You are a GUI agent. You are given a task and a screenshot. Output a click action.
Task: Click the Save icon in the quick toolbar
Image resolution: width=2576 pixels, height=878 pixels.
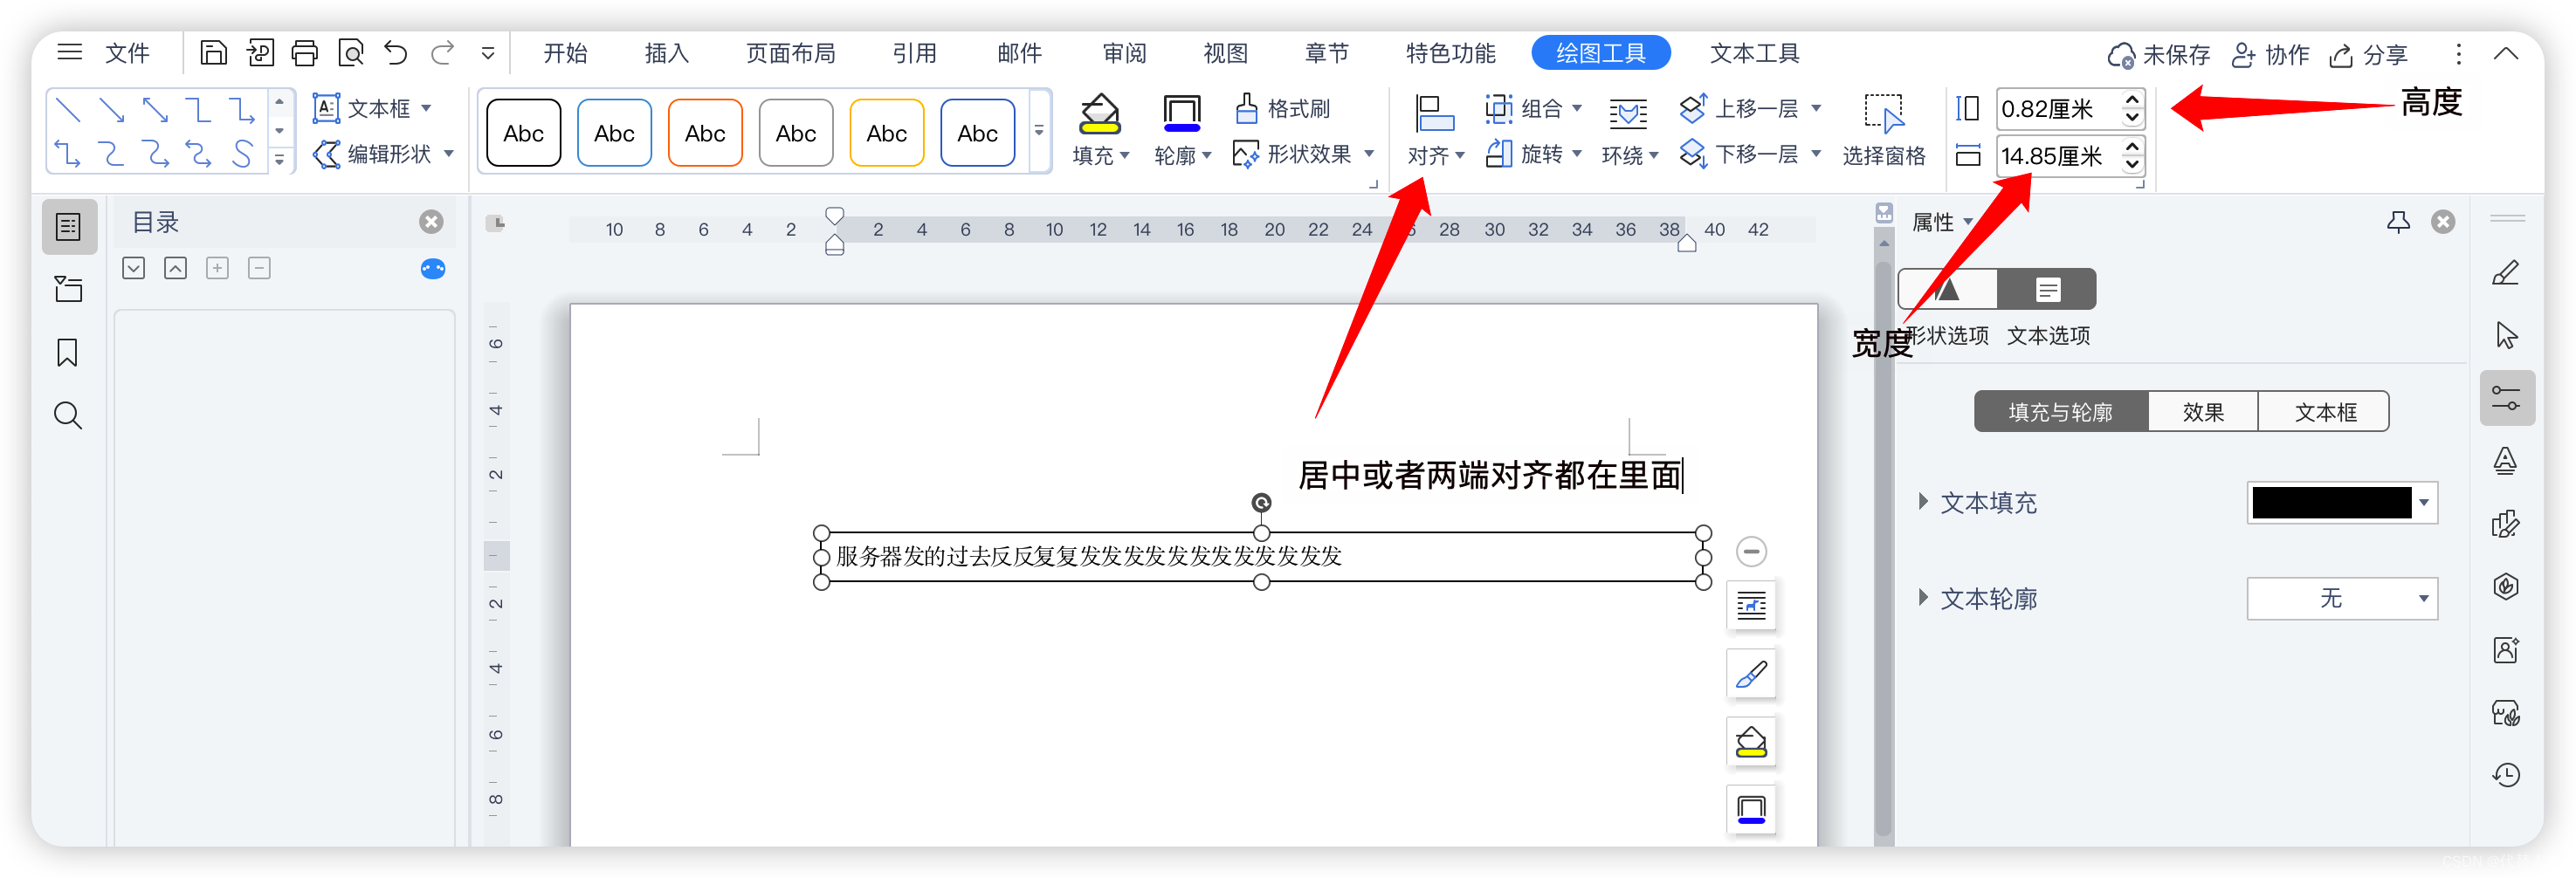(x=213, y=53)
